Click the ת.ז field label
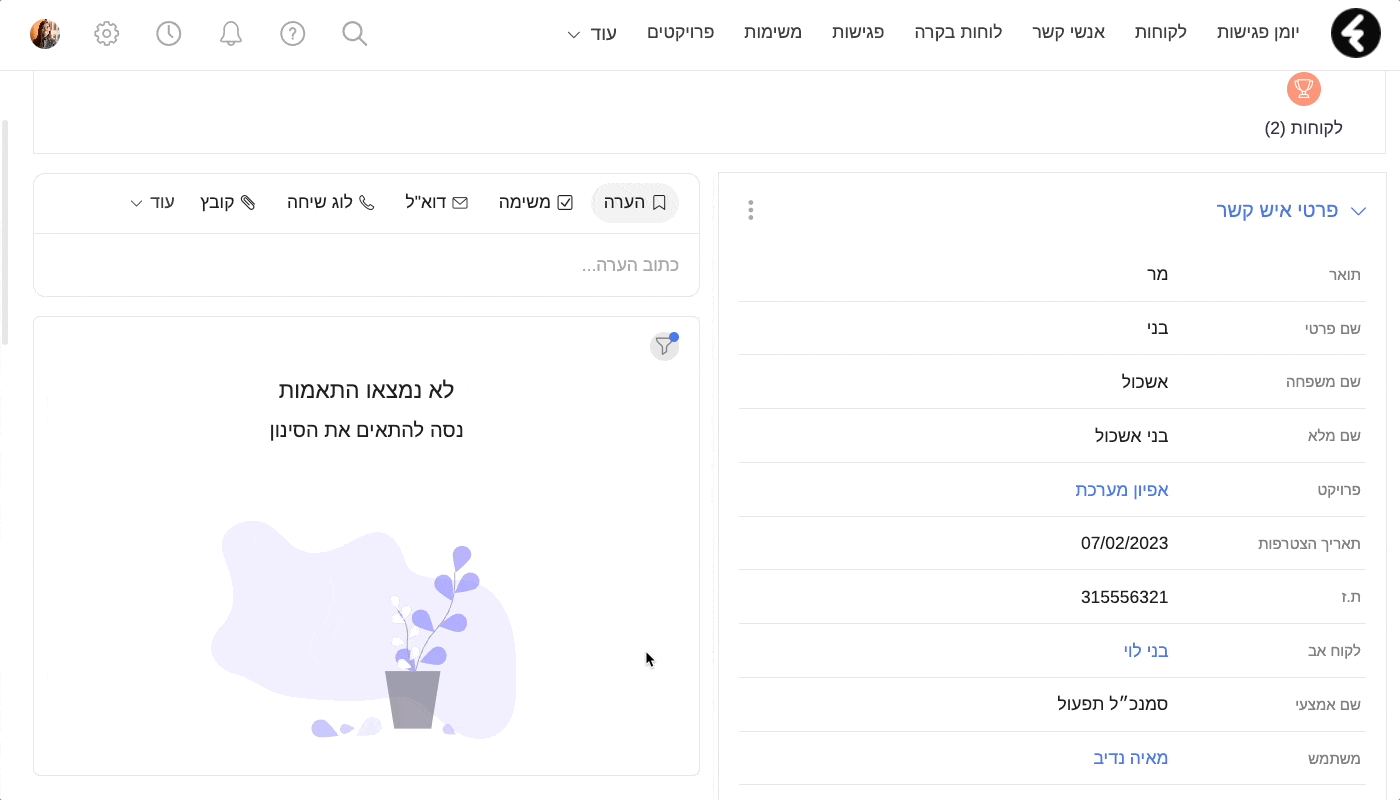 tap(1352, 597)
